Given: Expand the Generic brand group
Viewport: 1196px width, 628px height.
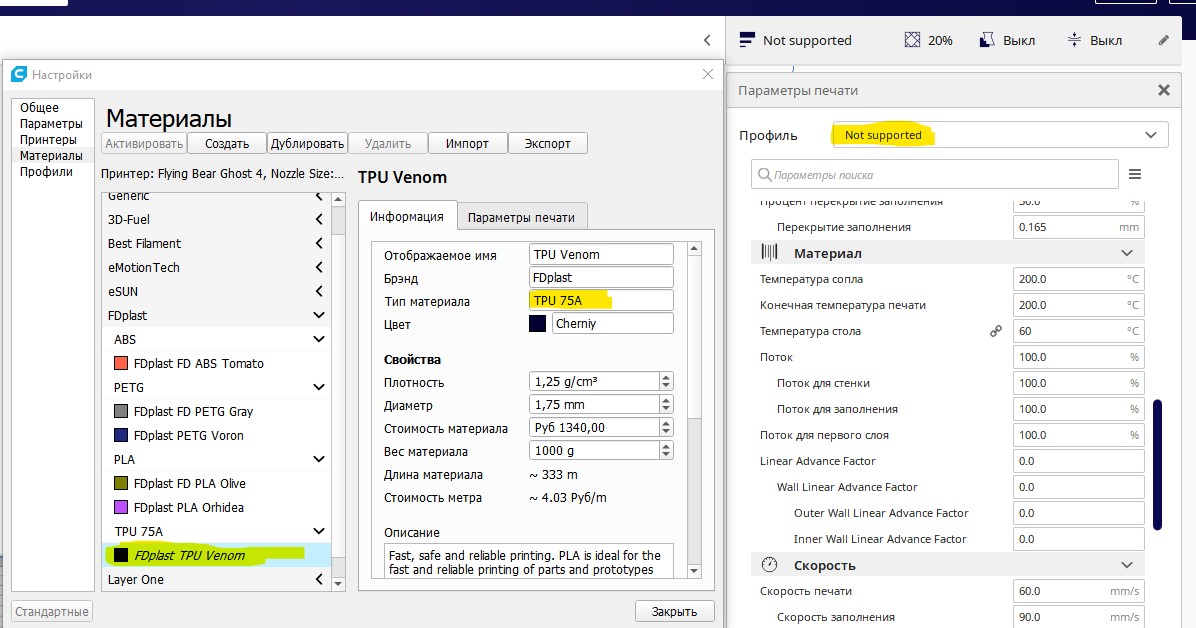Looking at the screenshot, I should pos(319,196).
